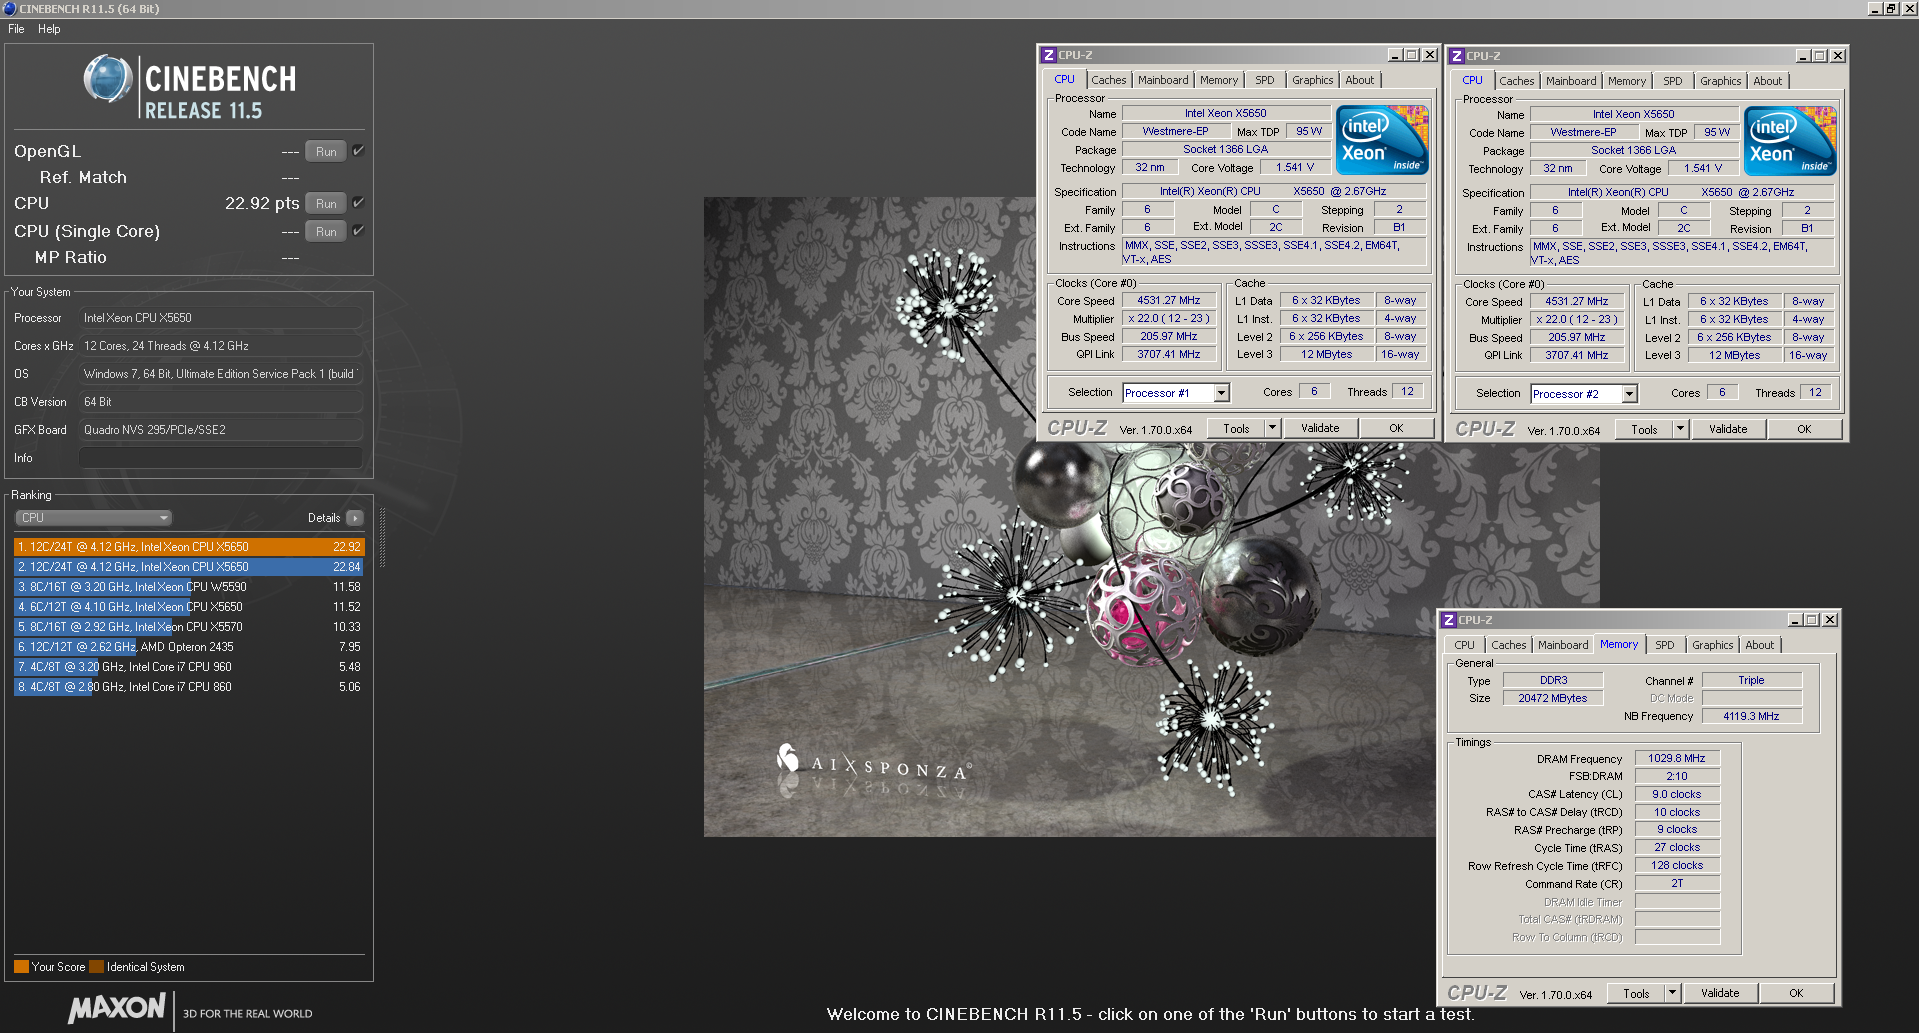Switch to Mainboard tab in first CPU-Z window
Screen dimensions: 1919x1033
click(x=1163, y=80)
